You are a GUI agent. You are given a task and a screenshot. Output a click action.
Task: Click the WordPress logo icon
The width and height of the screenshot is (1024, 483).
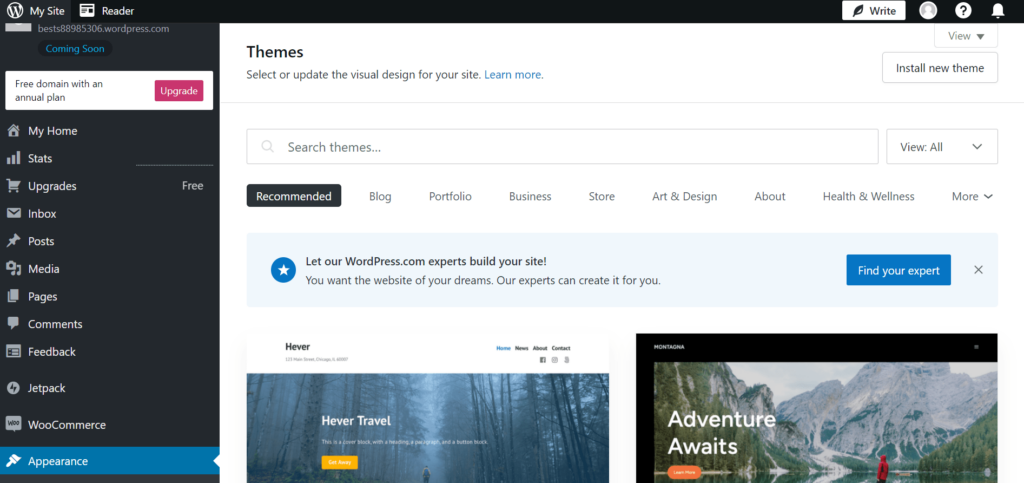tap(15, 10)
